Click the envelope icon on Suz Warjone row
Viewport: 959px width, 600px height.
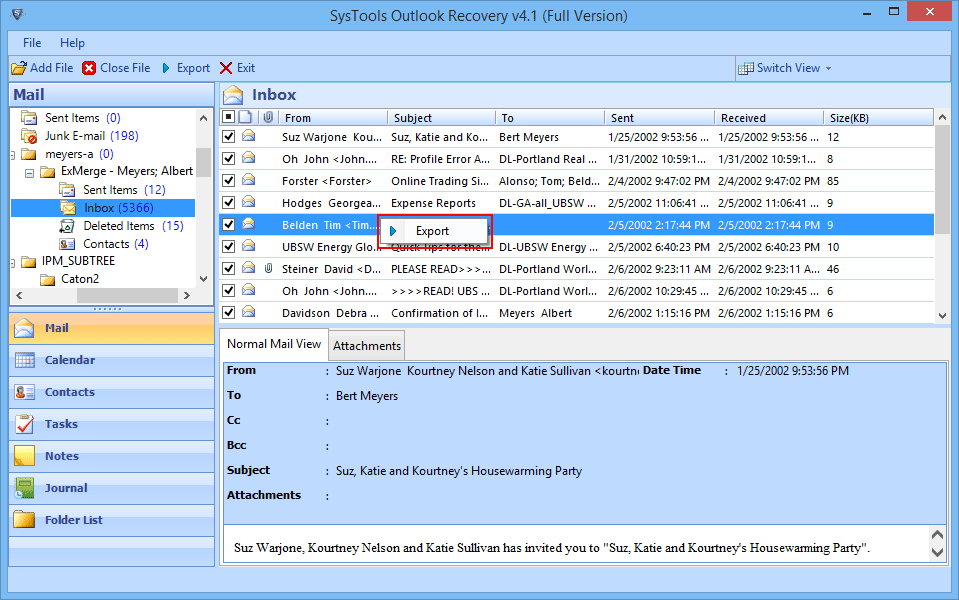pyautogui.click(x=248, y=136)
